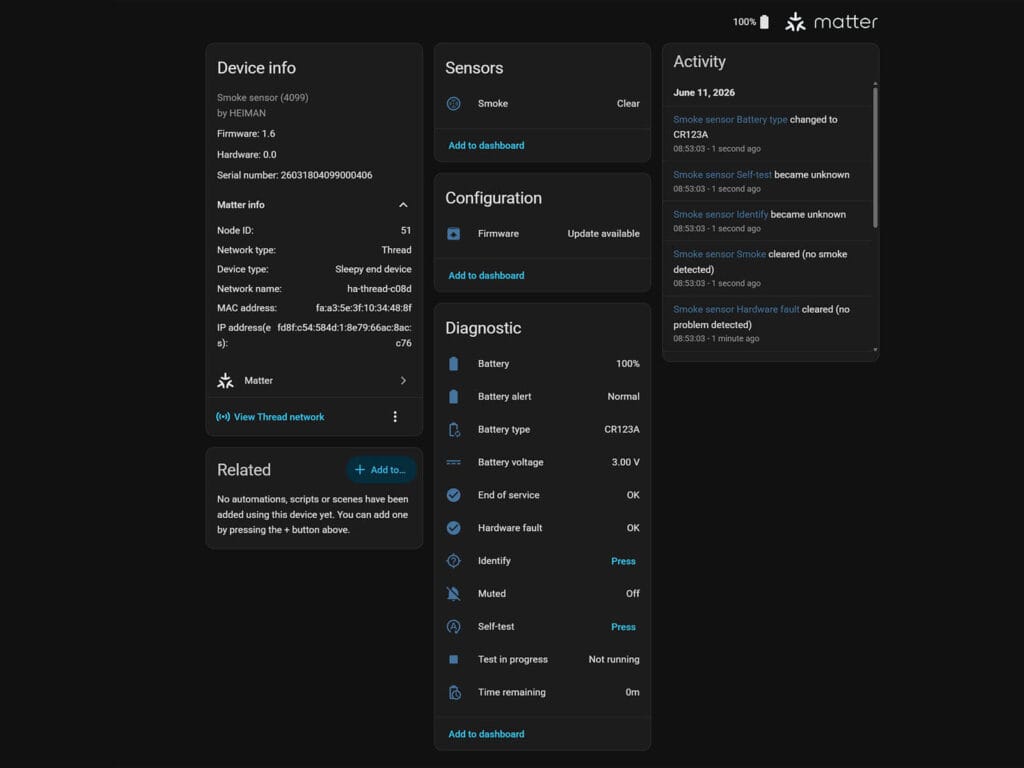The height and width of the screenshot is (768, 1024).
Task: Click the Test in progress Not running value
Action: [614, 660]
